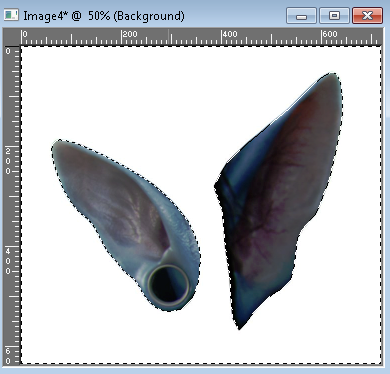390x374 pixels.
Task: Maximize the Image4 document window
Action: tap(334, 16)
